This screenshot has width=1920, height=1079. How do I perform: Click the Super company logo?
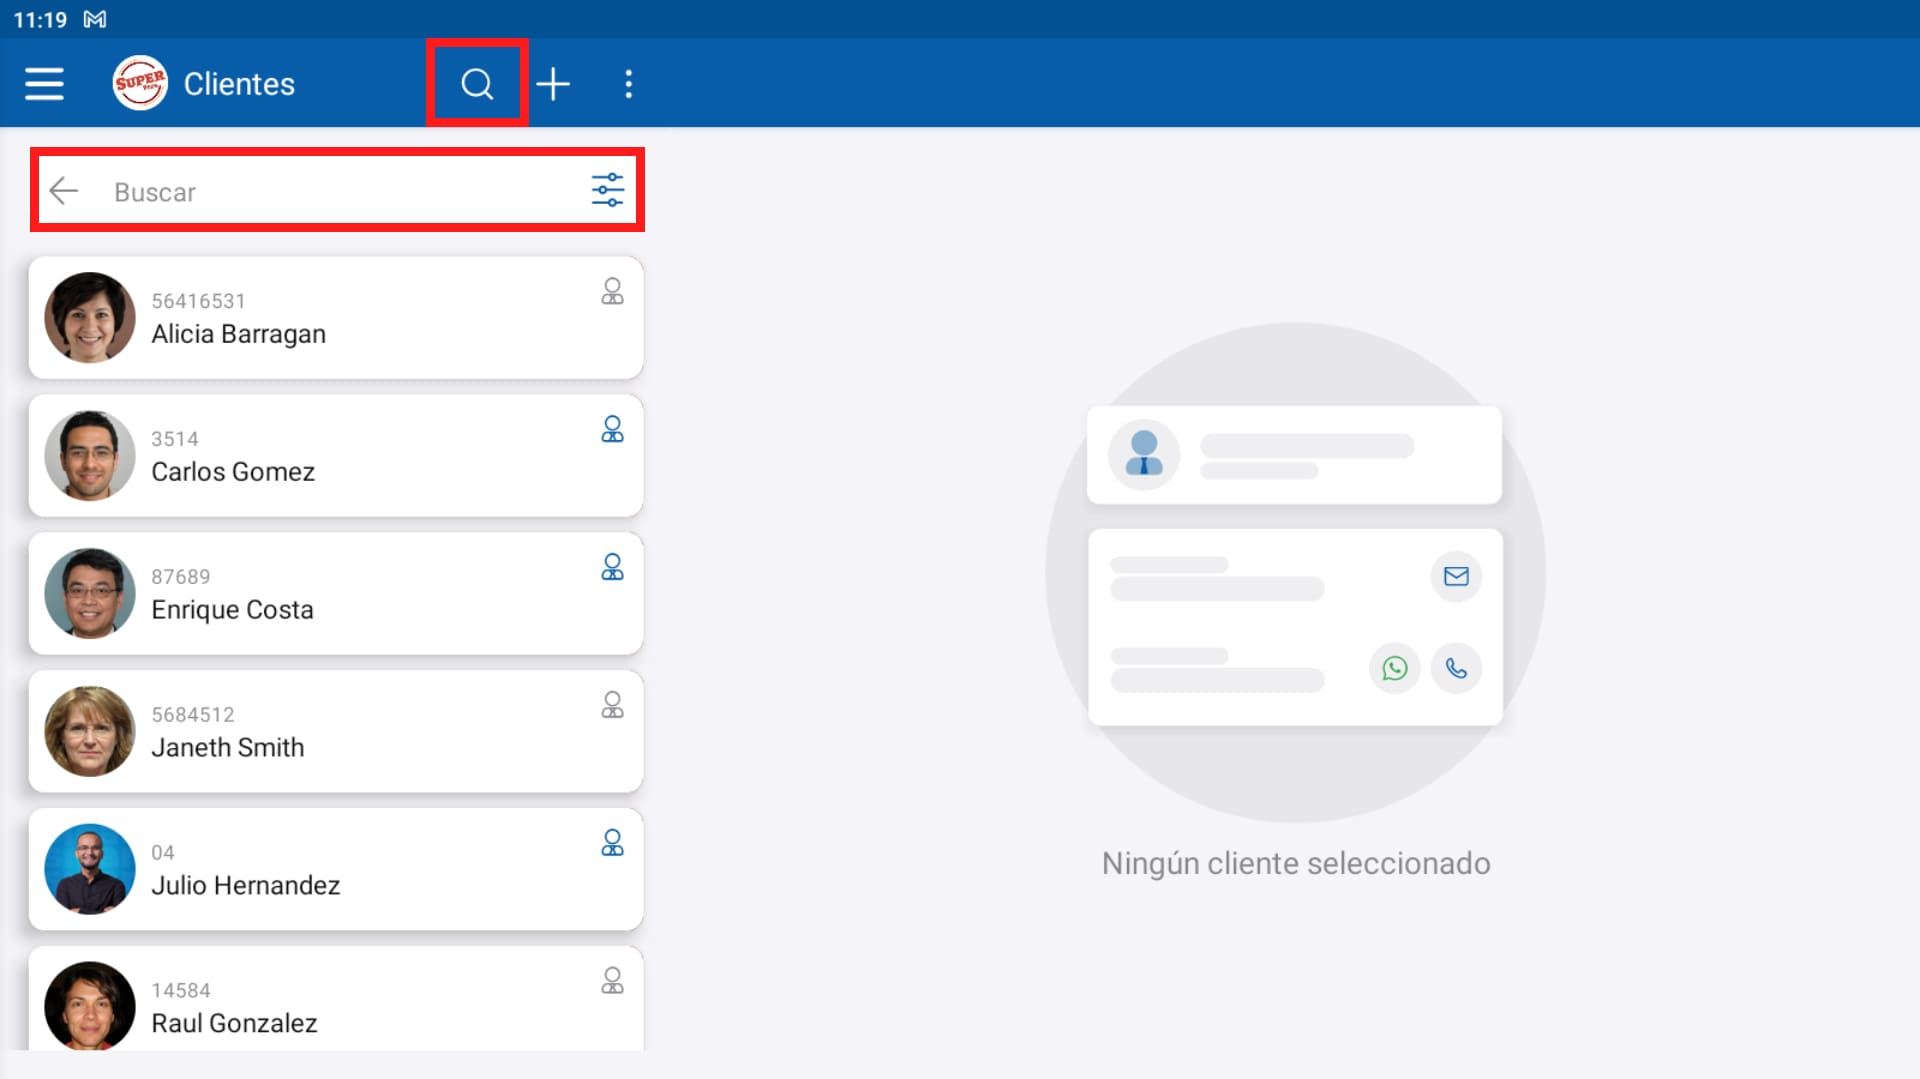pos(139,82)
